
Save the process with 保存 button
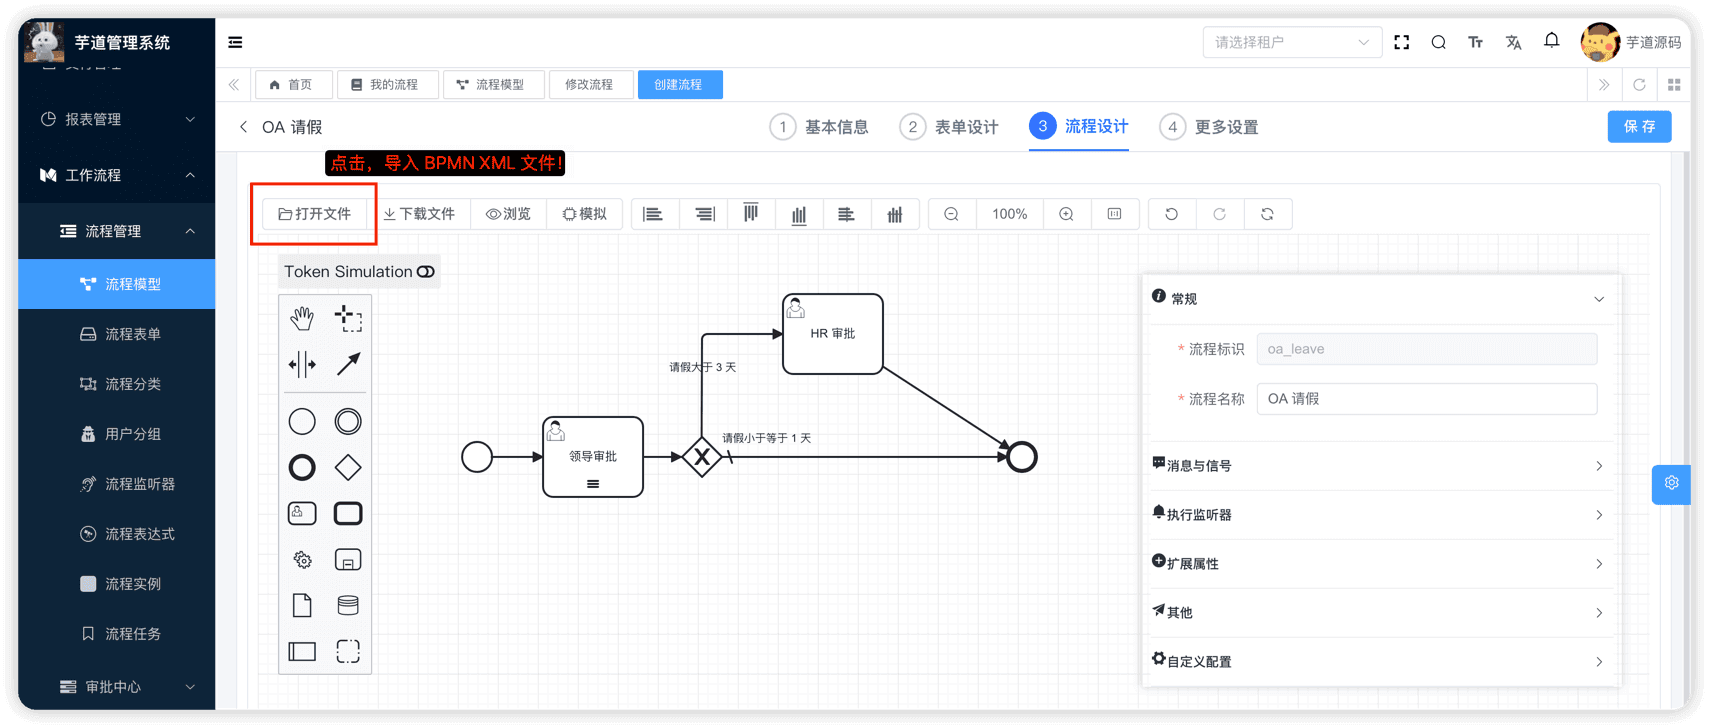point(1639,127)
